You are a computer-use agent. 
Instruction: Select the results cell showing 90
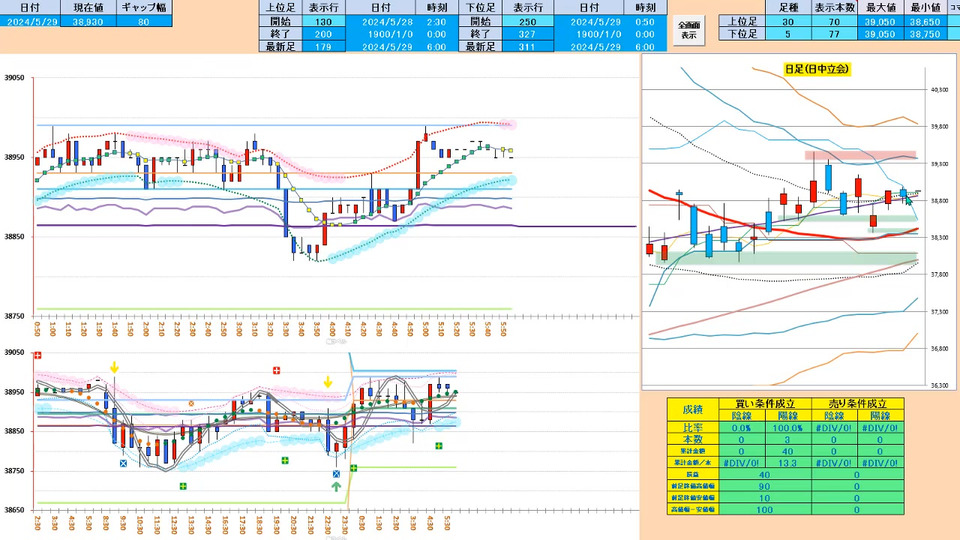(765, 486)
